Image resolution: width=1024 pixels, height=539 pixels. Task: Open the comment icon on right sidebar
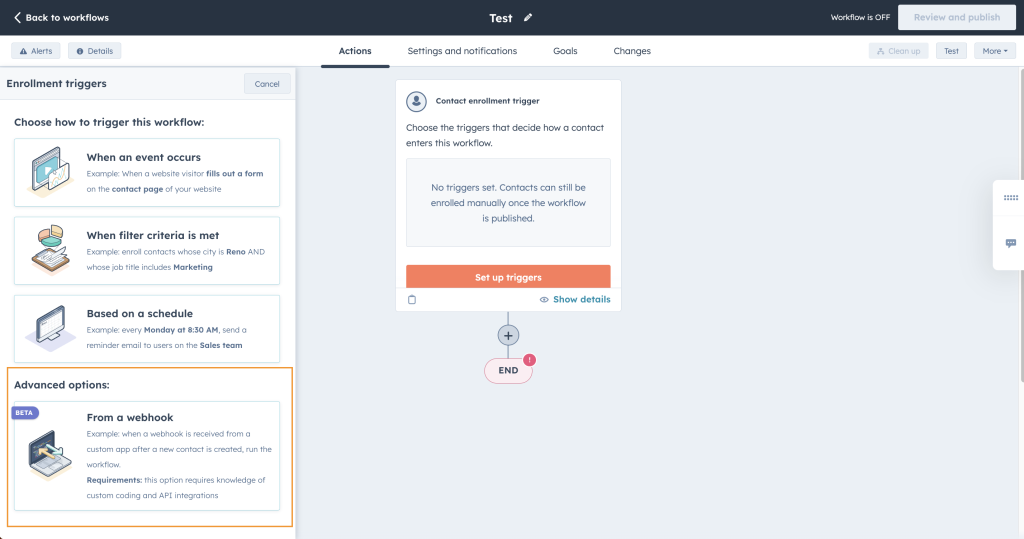point(1010,243)
